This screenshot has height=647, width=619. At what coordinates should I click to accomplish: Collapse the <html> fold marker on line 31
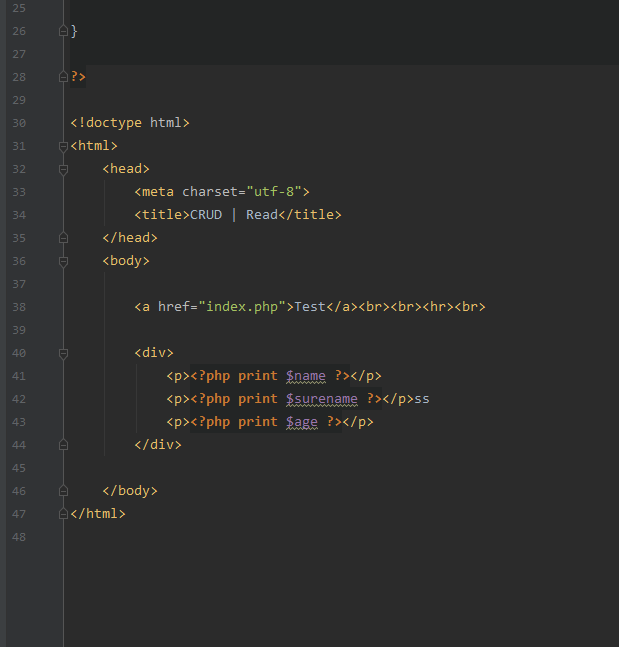[x=63, y=146]
